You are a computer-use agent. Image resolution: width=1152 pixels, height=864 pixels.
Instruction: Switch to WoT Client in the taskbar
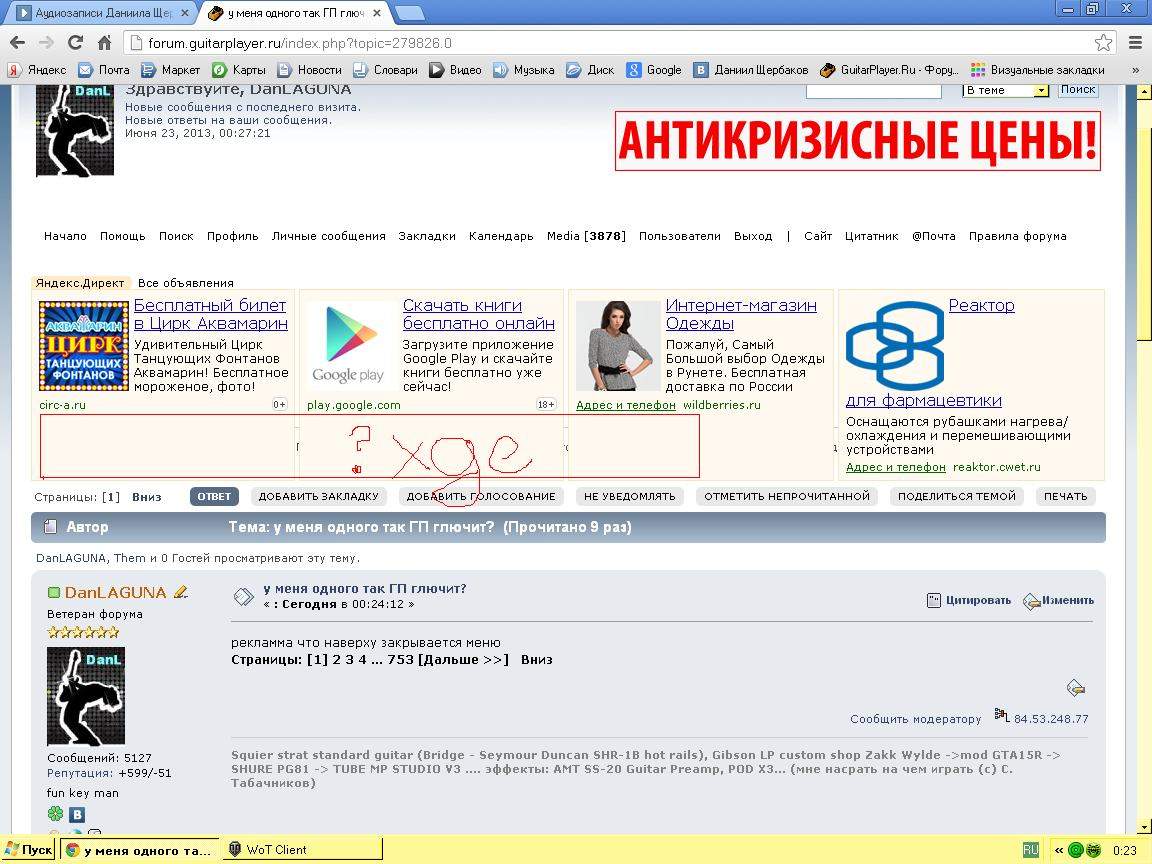302,850
